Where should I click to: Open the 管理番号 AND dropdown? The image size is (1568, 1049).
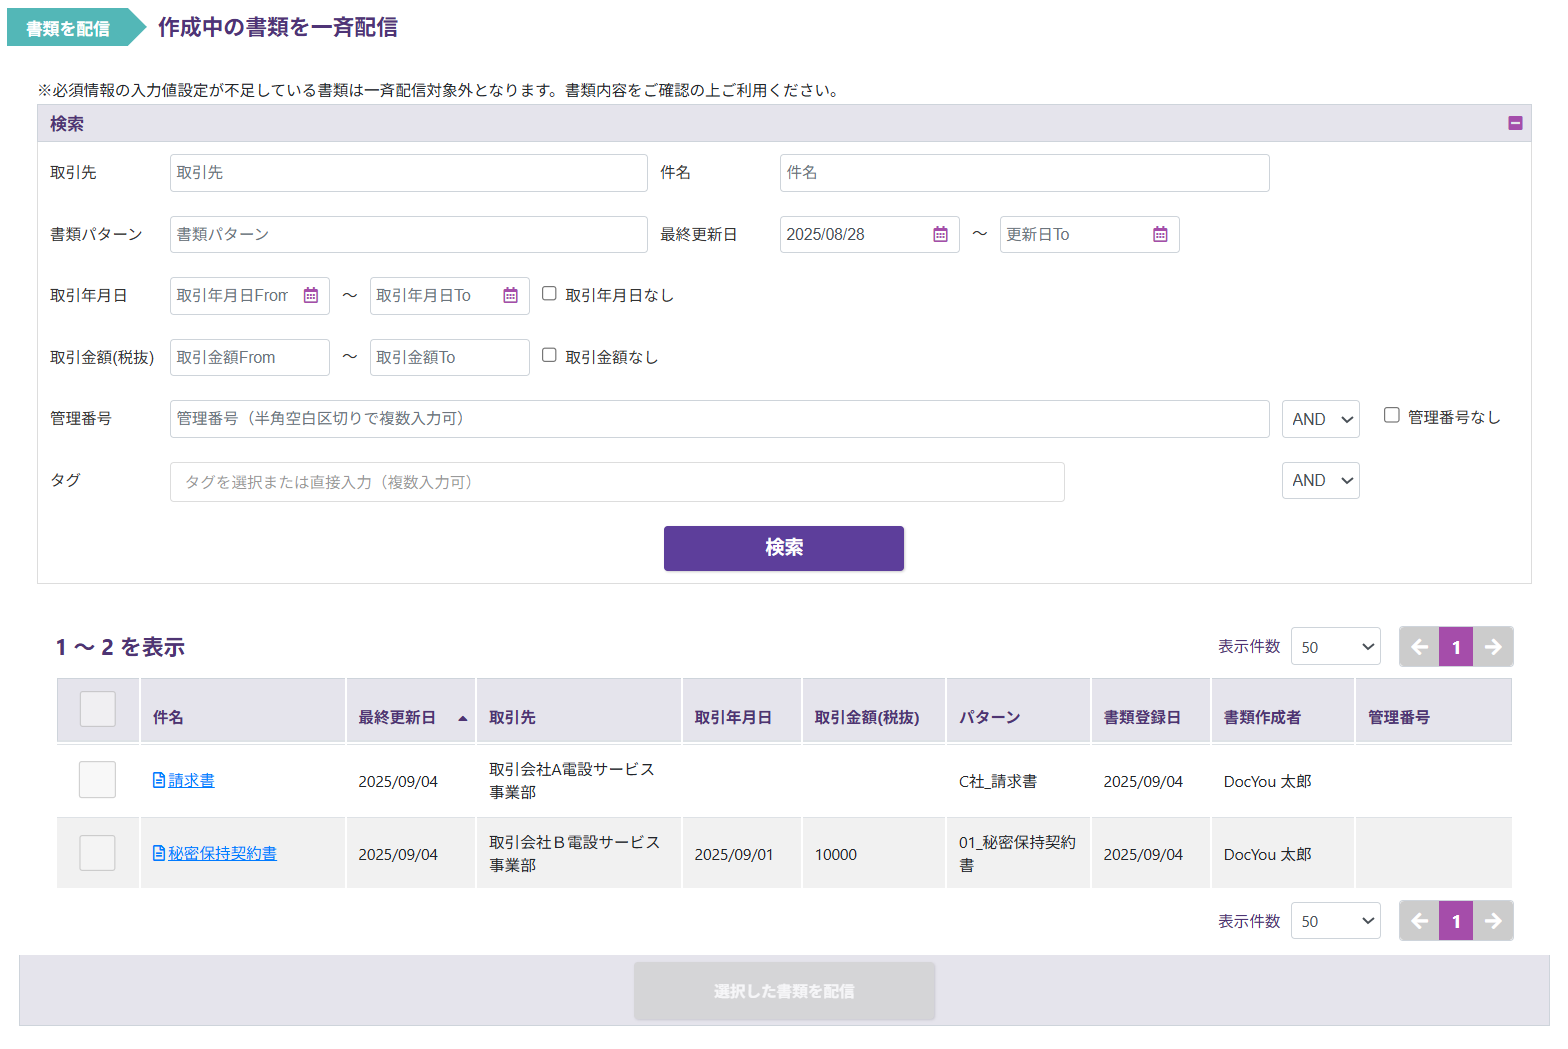[1320, 419]
